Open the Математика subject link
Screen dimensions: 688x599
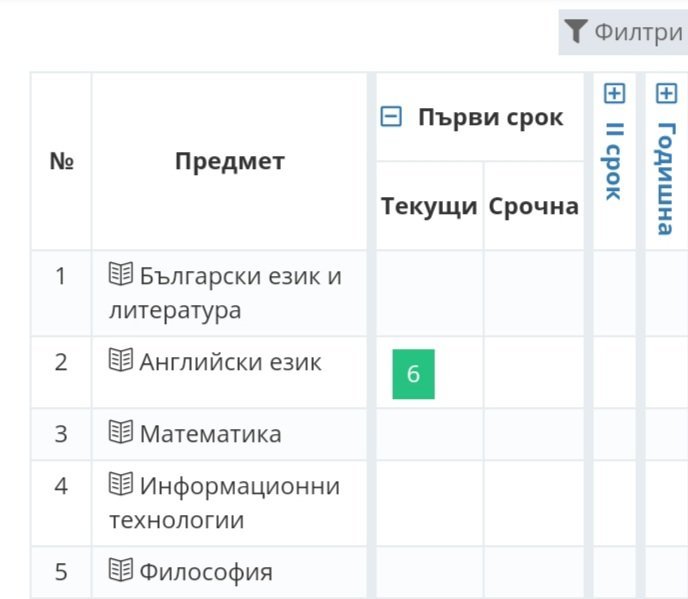210,434
